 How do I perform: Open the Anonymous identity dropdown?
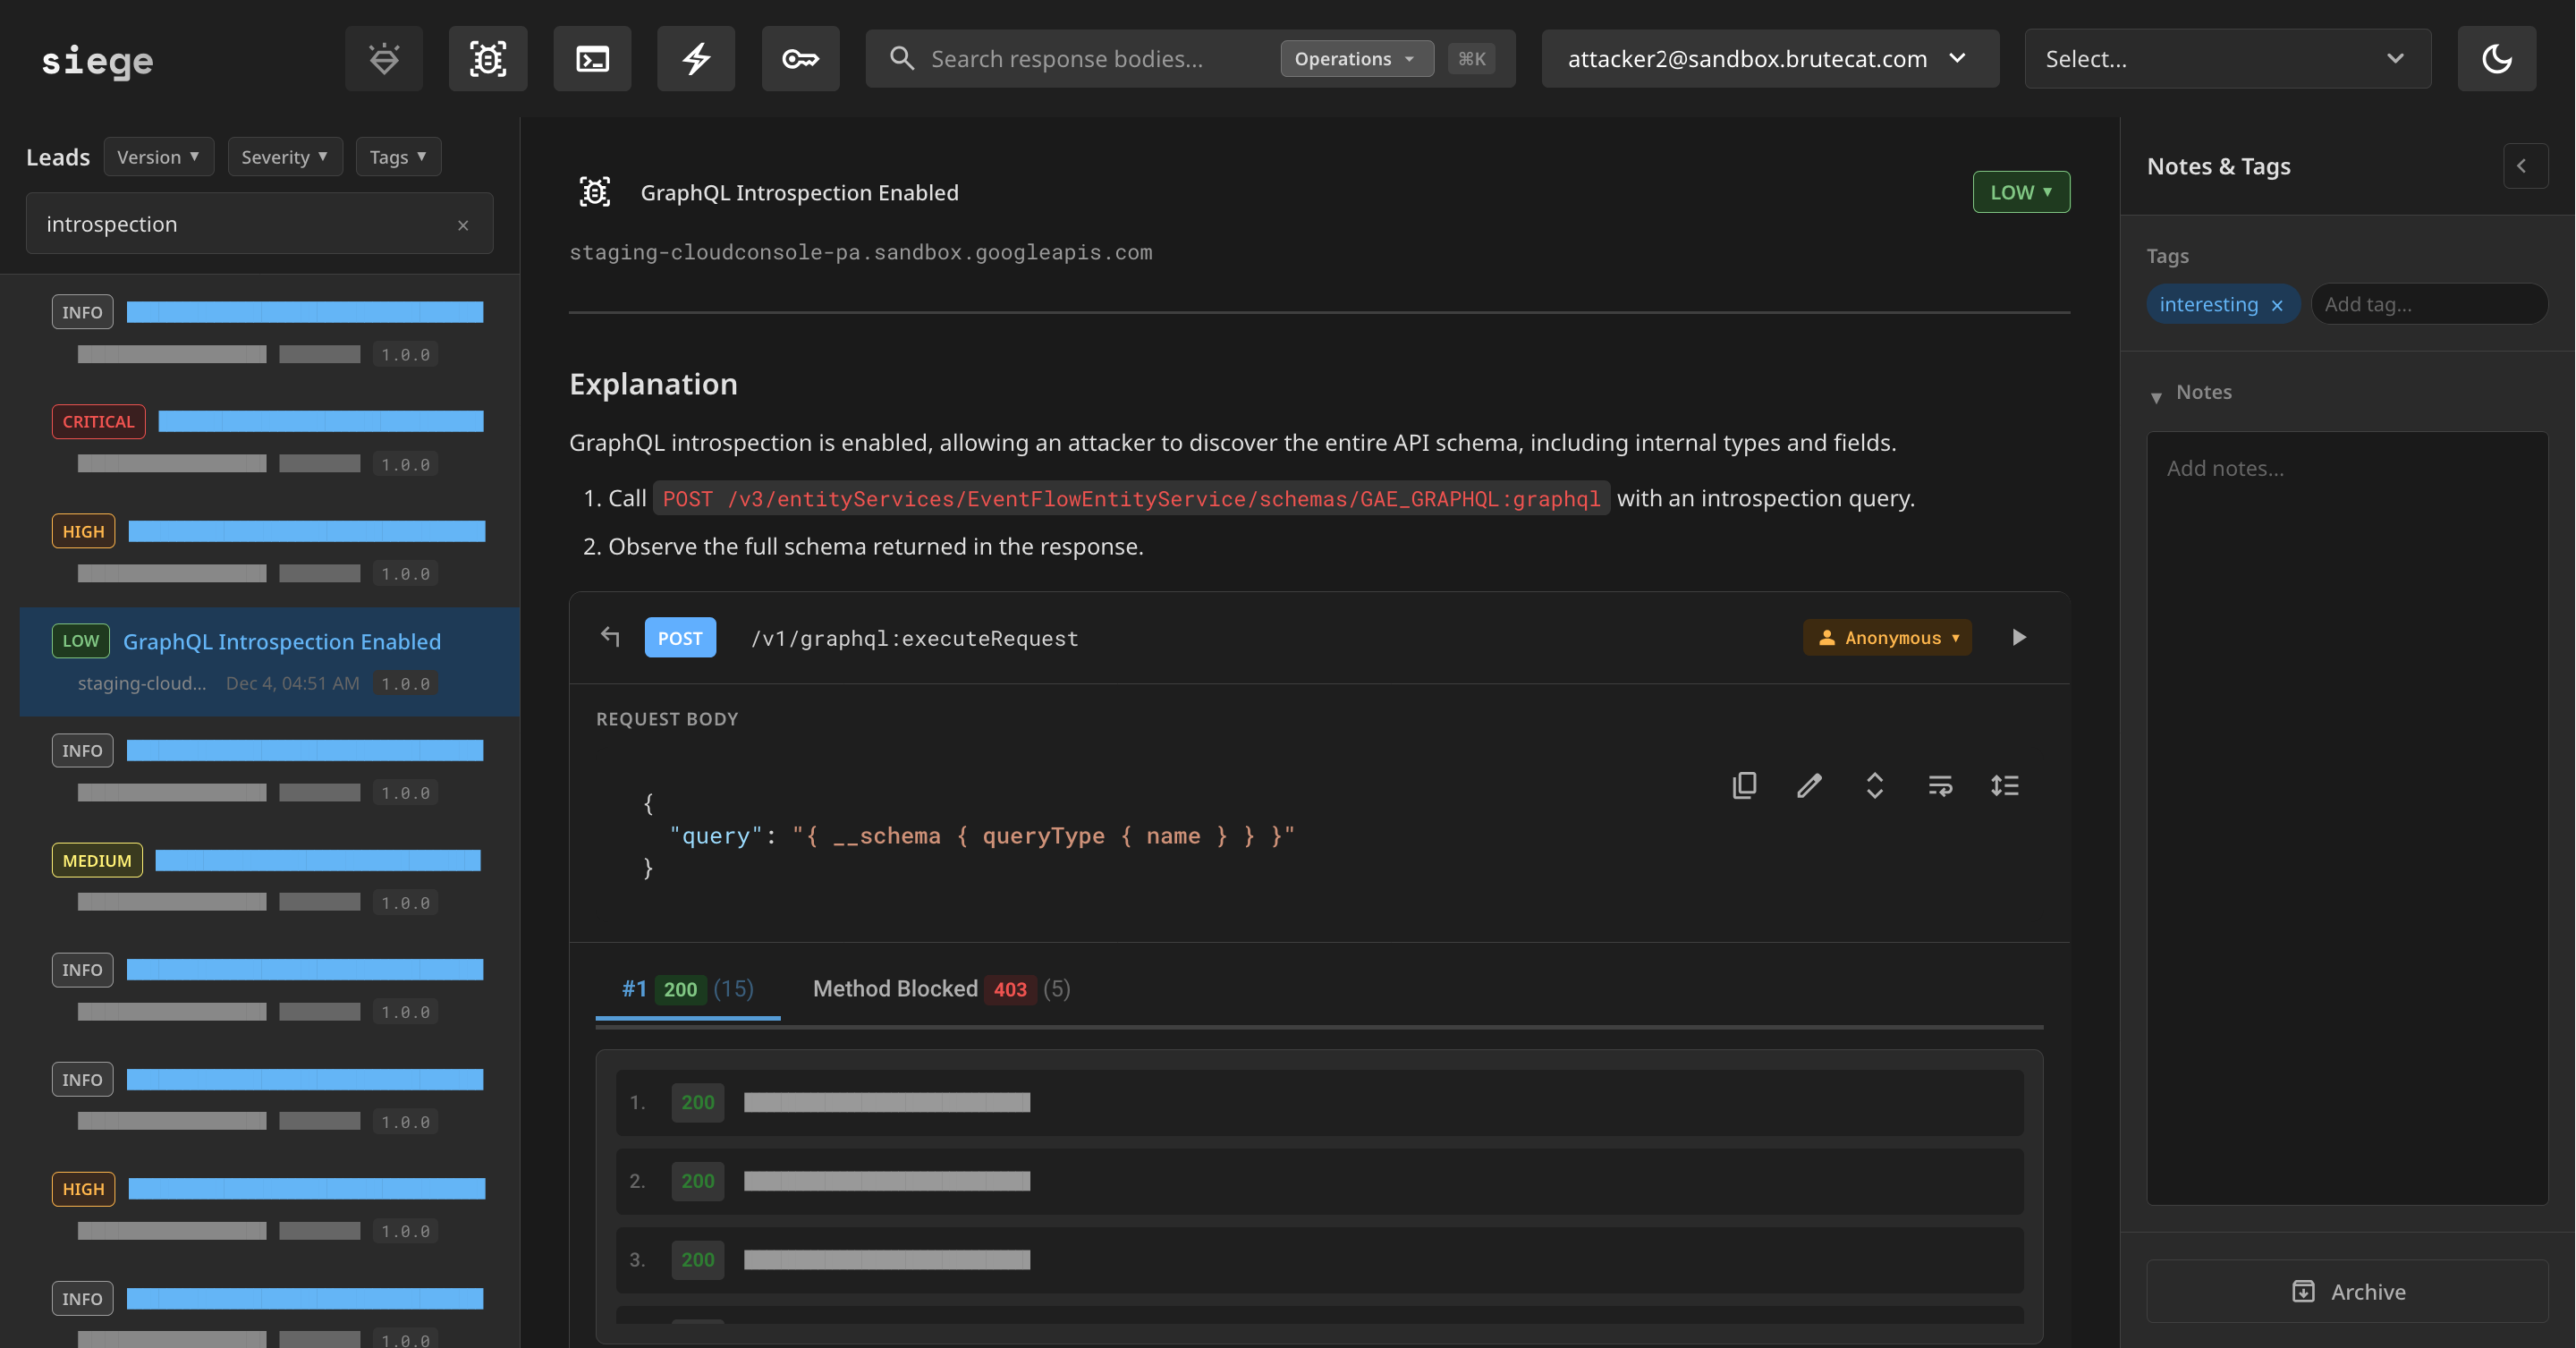[x=1887, y=638]
